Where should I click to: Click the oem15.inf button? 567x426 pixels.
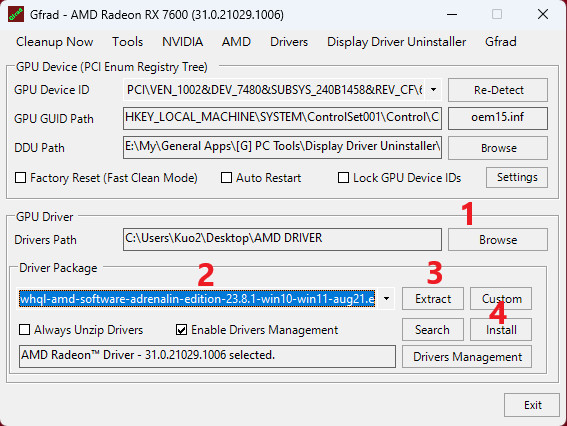click(498, 118)
